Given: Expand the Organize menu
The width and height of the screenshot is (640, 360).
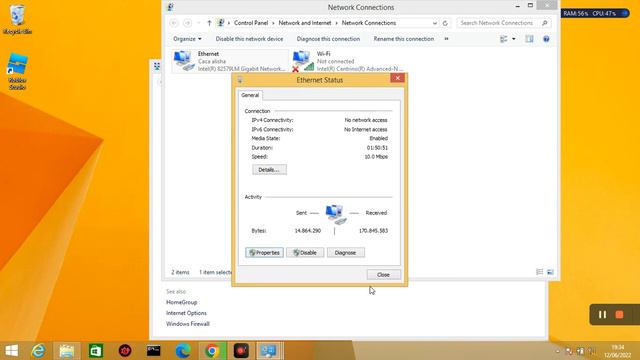Looking at the screenshot, I should point(187,39).
